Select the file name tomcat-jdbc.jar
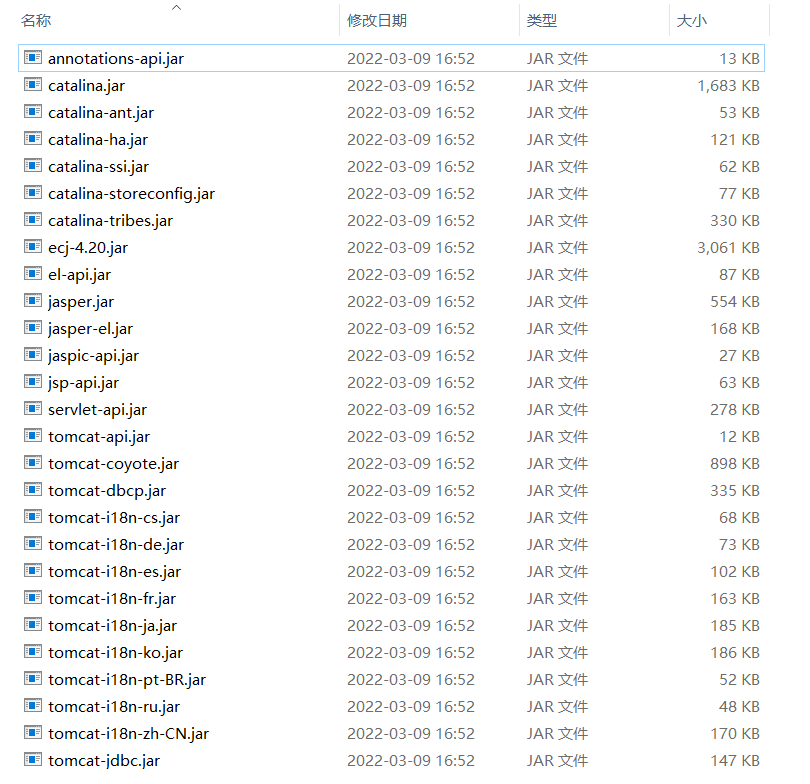 104,760
